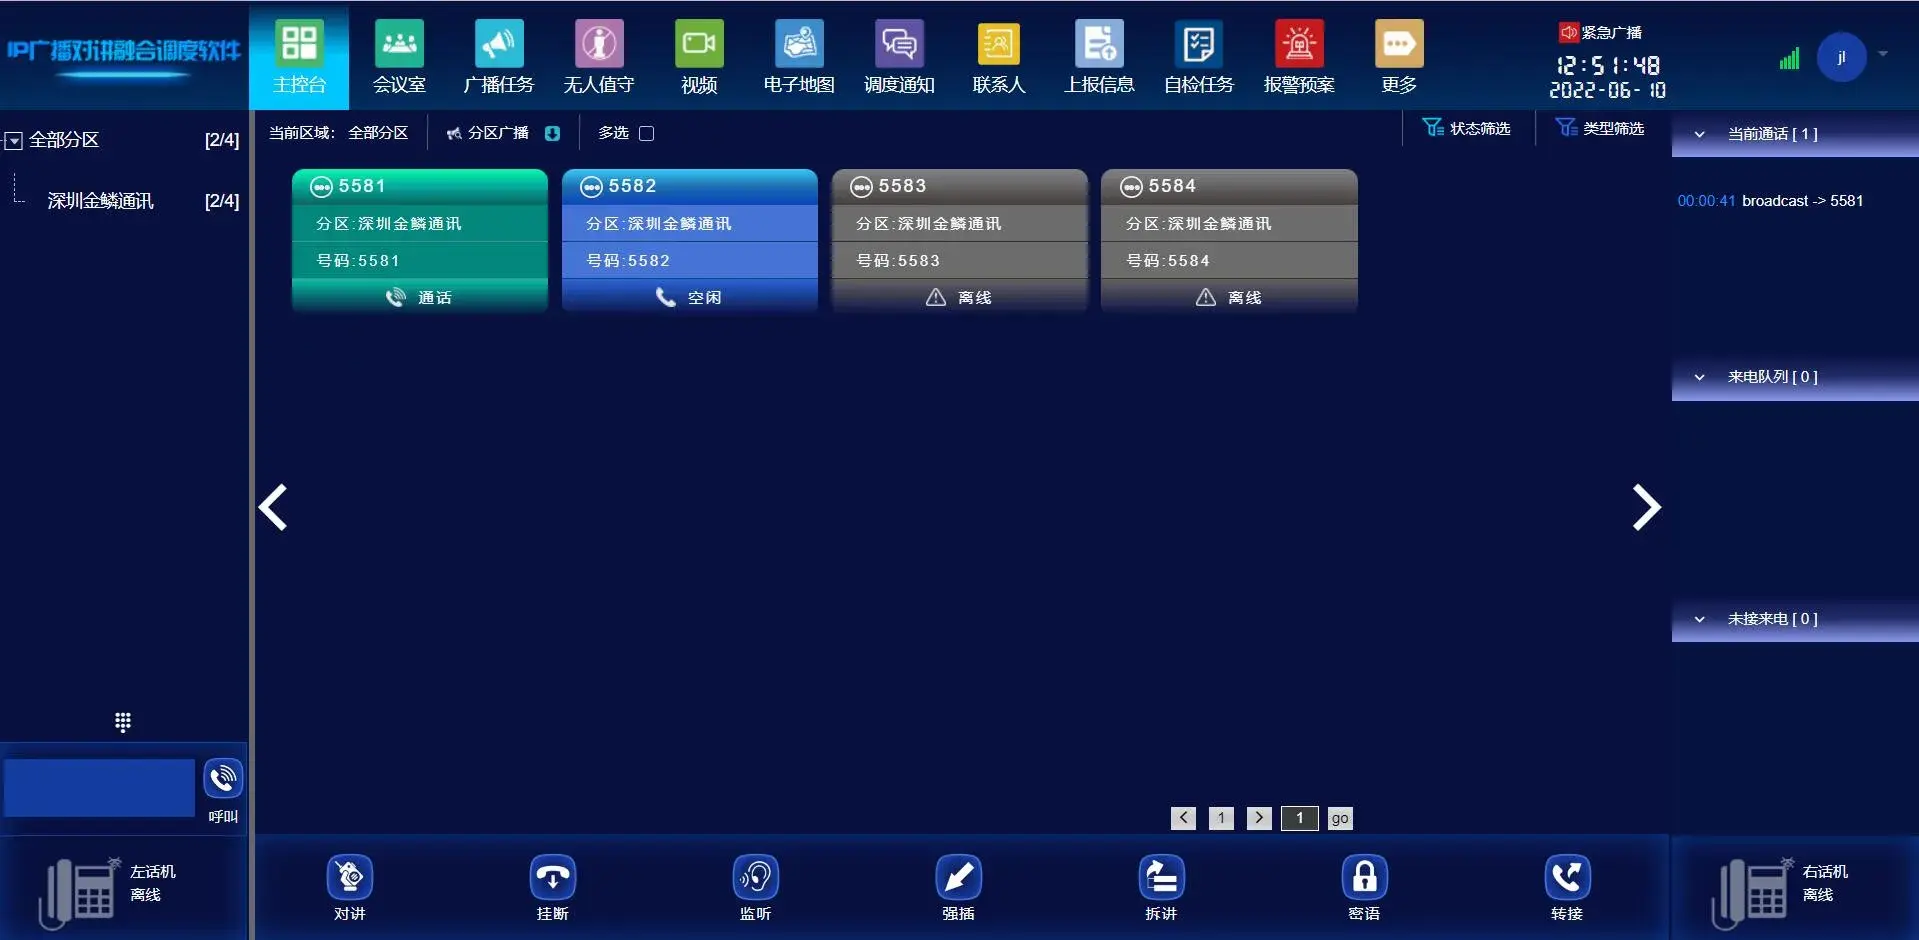Image resolution: width=1919 pixels, height=940 pixels.
Task: Collapse the 未接来电 panel
Action: [x=1699, y=619]
